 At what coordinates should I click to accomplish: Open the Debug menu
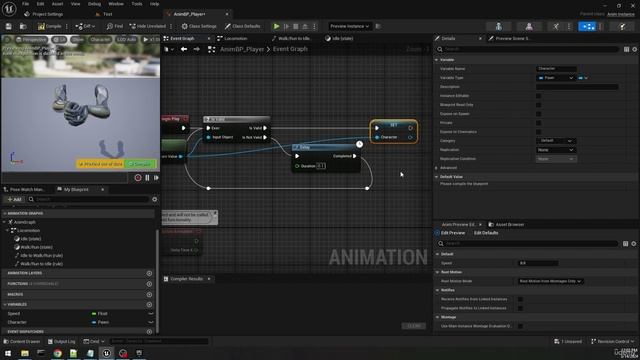pyautogui.click(x=94, y=4)
